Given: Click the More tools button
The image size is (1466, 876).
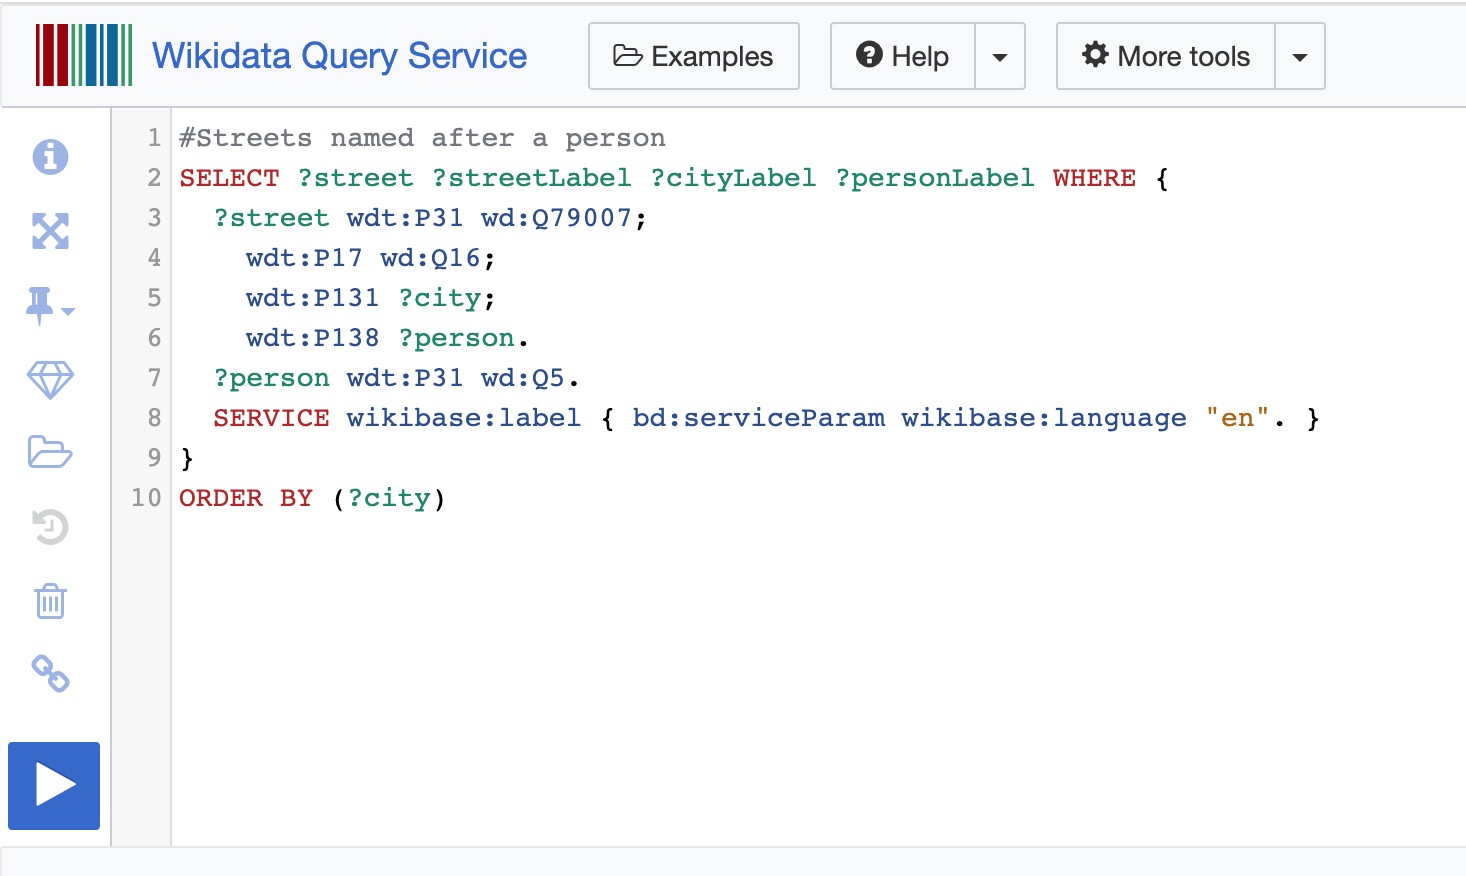Looking at the screenshot, I should pos(1165,56).
